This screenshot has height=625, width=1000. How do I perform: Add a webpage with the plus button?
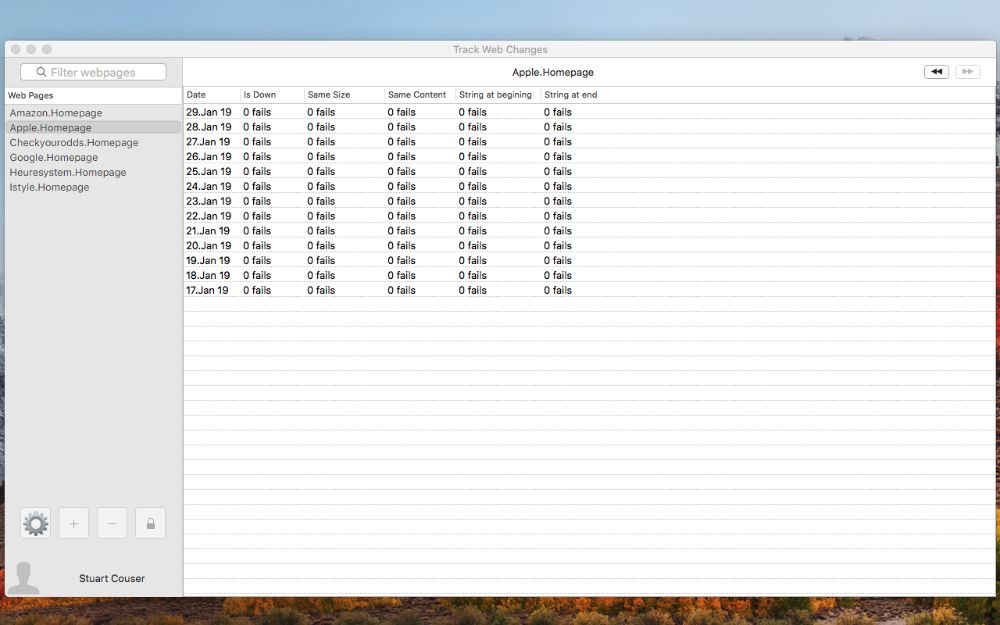click(74, 524)
